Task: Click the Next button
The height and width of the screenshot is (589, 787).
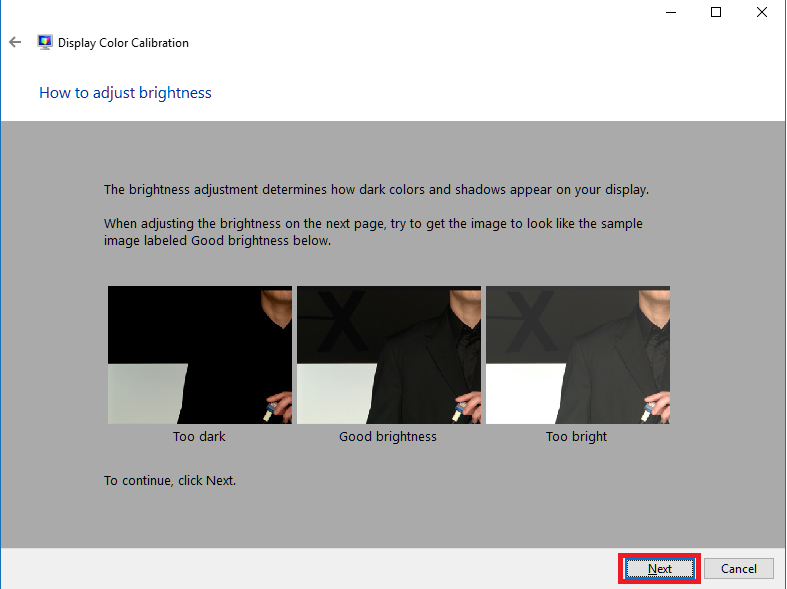Action: click(x=660, y=568)
